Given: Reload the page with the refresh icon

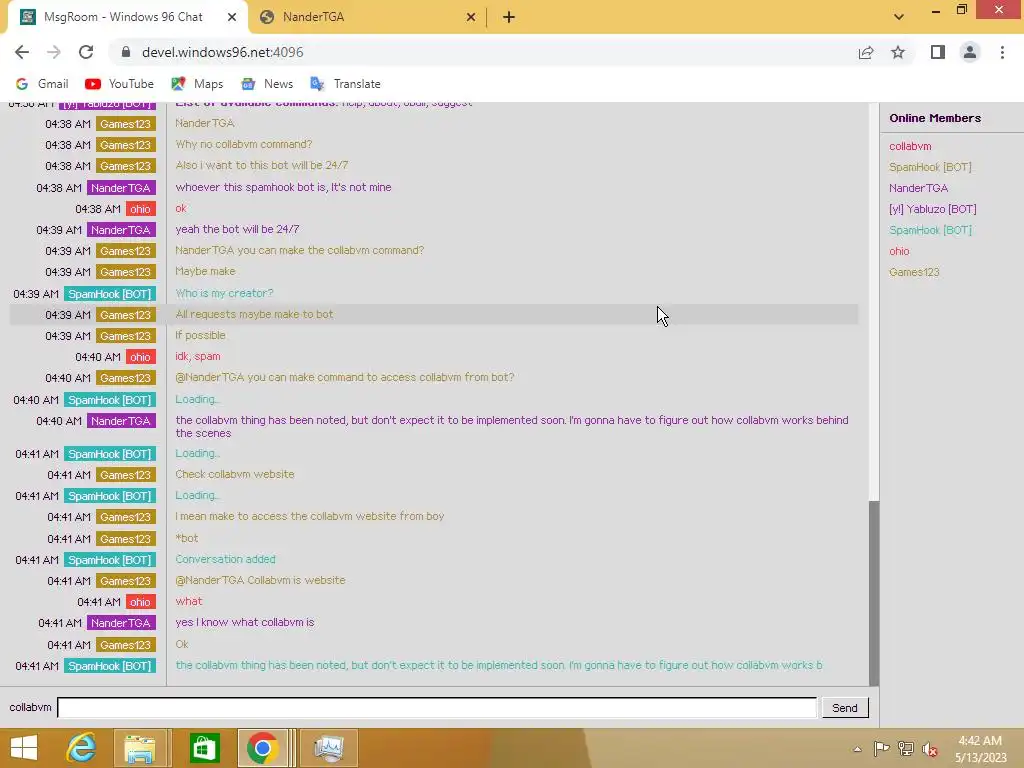Looking at the screenshot, I should tap(86, 52).
